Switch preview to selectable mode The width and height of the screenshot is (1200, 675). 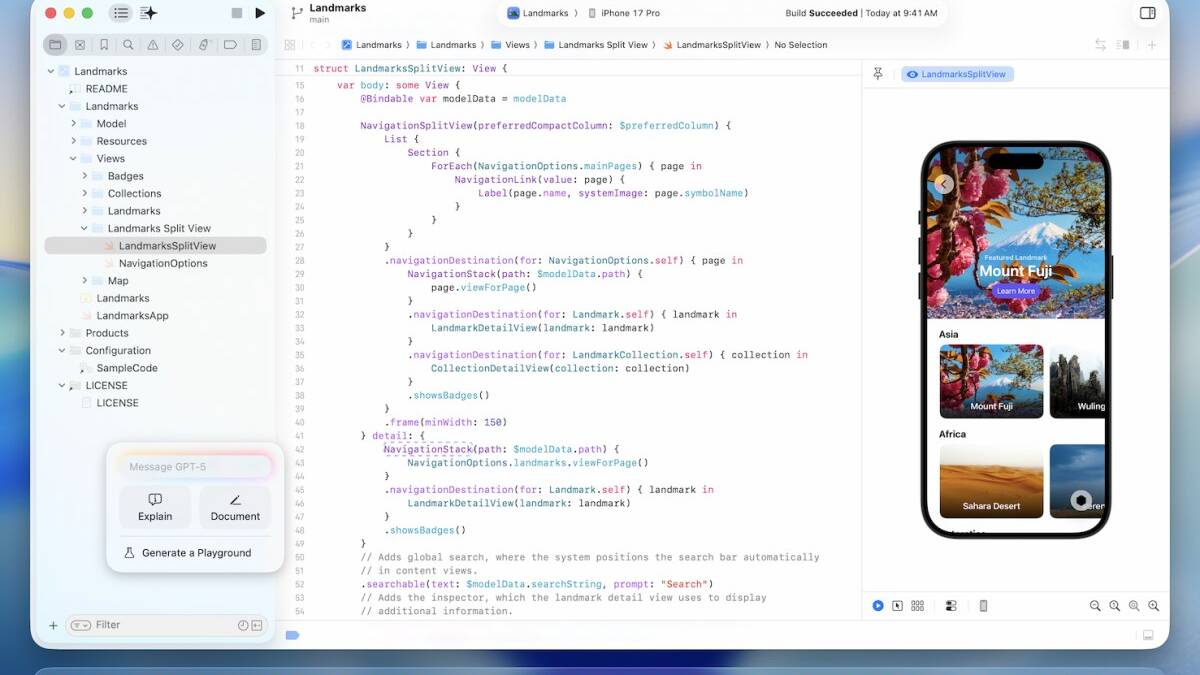coord(897,606)
